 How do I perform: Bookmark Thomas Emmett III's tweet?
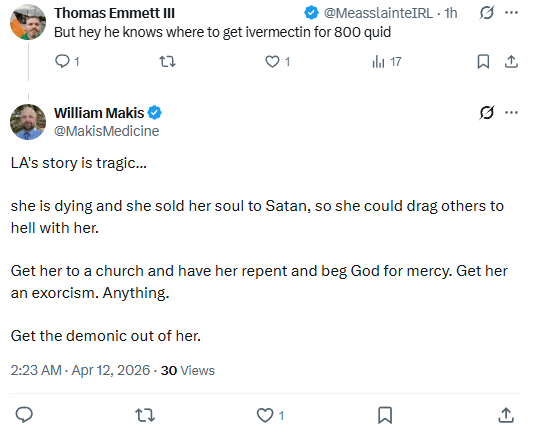(483, 62)
